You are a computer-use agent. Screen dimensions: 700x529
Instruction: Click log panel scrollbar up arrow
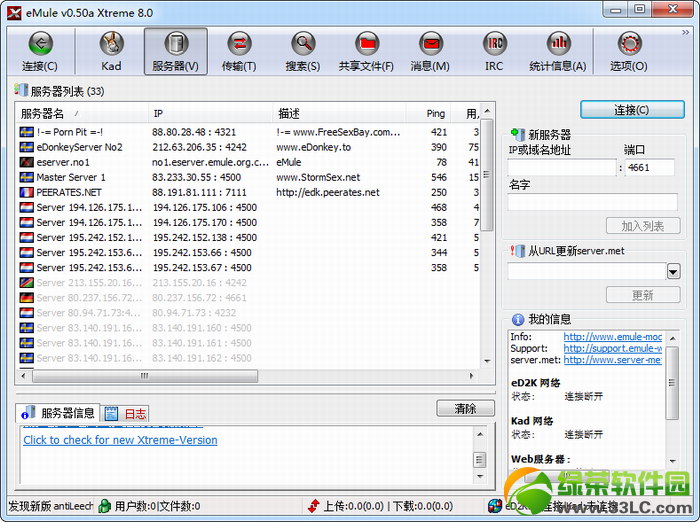480,434
